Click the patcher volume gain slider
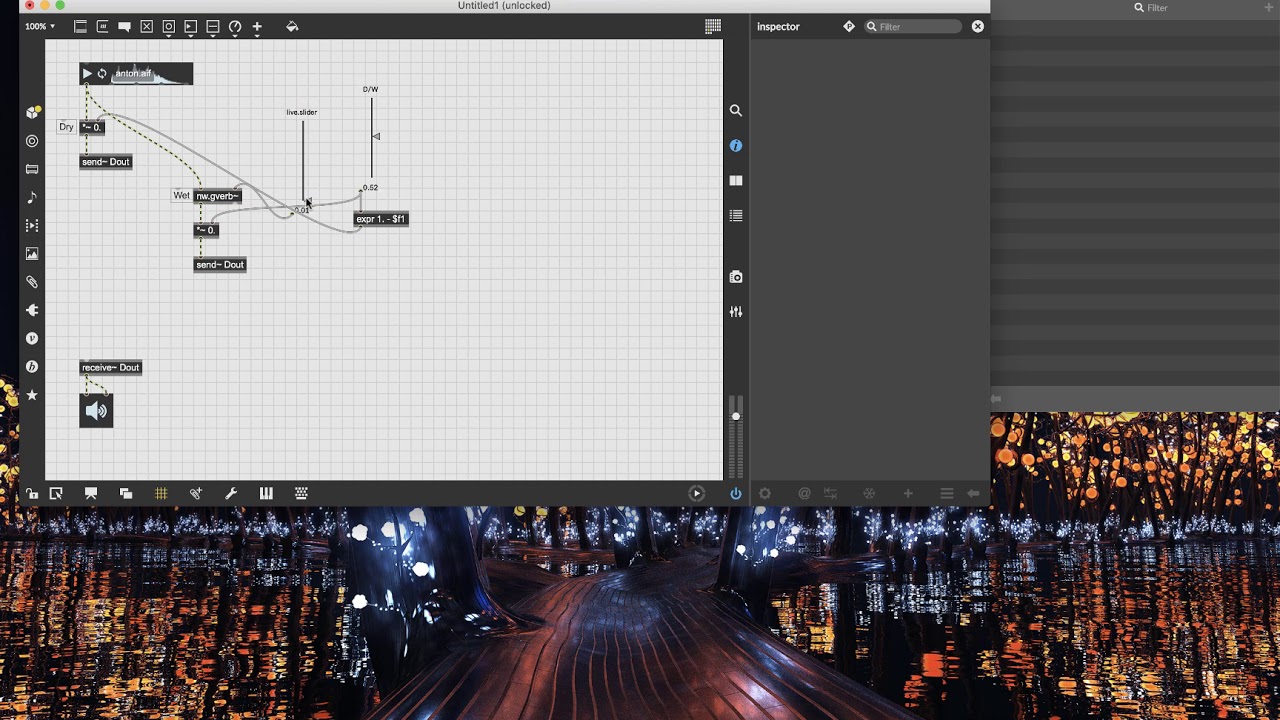Screen dimensions: 1280x720 (736, 438)
